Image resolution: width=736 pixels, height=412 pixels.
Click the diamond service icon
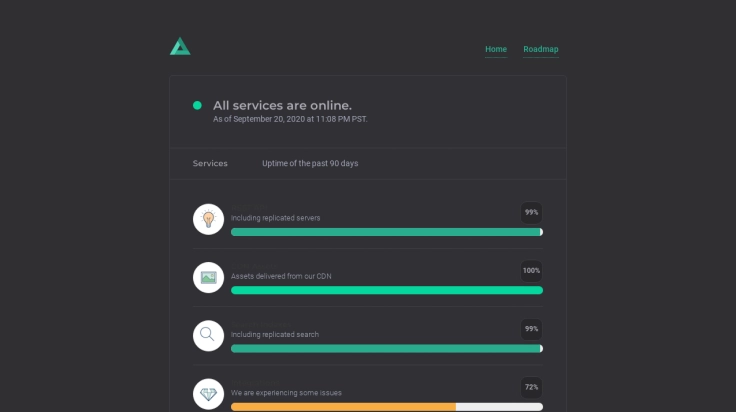click(208, 394)
